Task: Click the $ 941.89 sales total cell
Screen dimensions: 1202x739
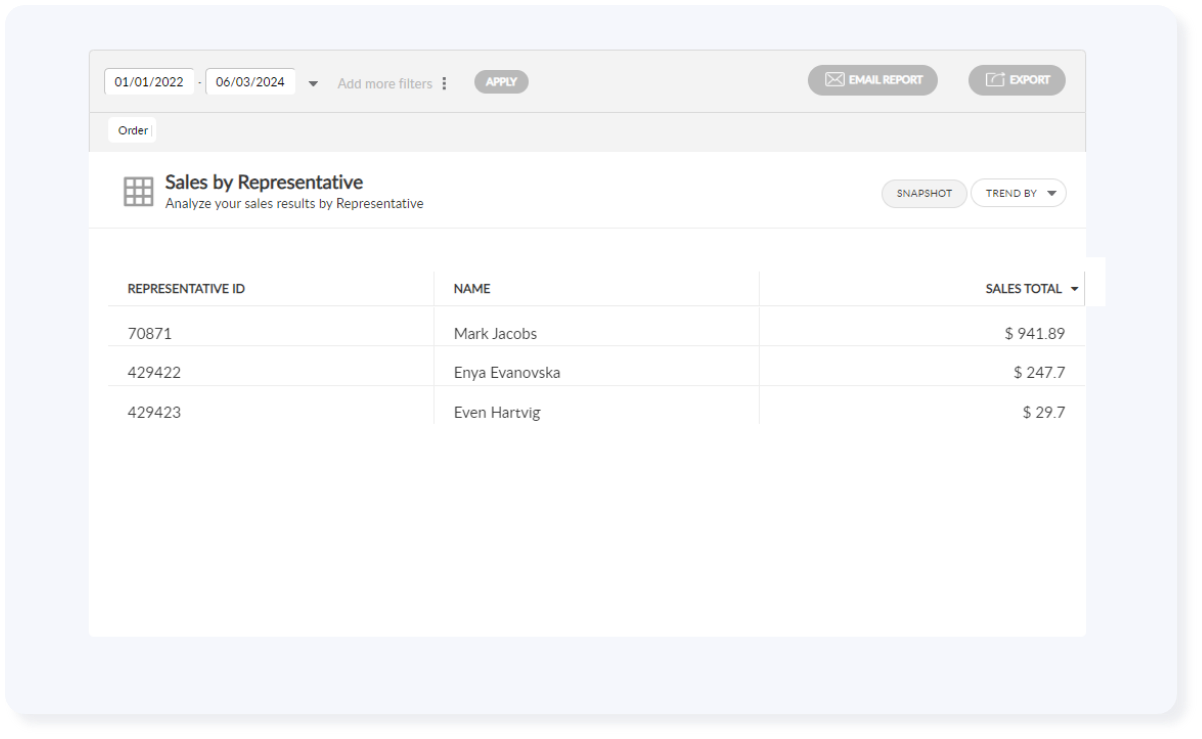Action: [x=1034, y=334]
